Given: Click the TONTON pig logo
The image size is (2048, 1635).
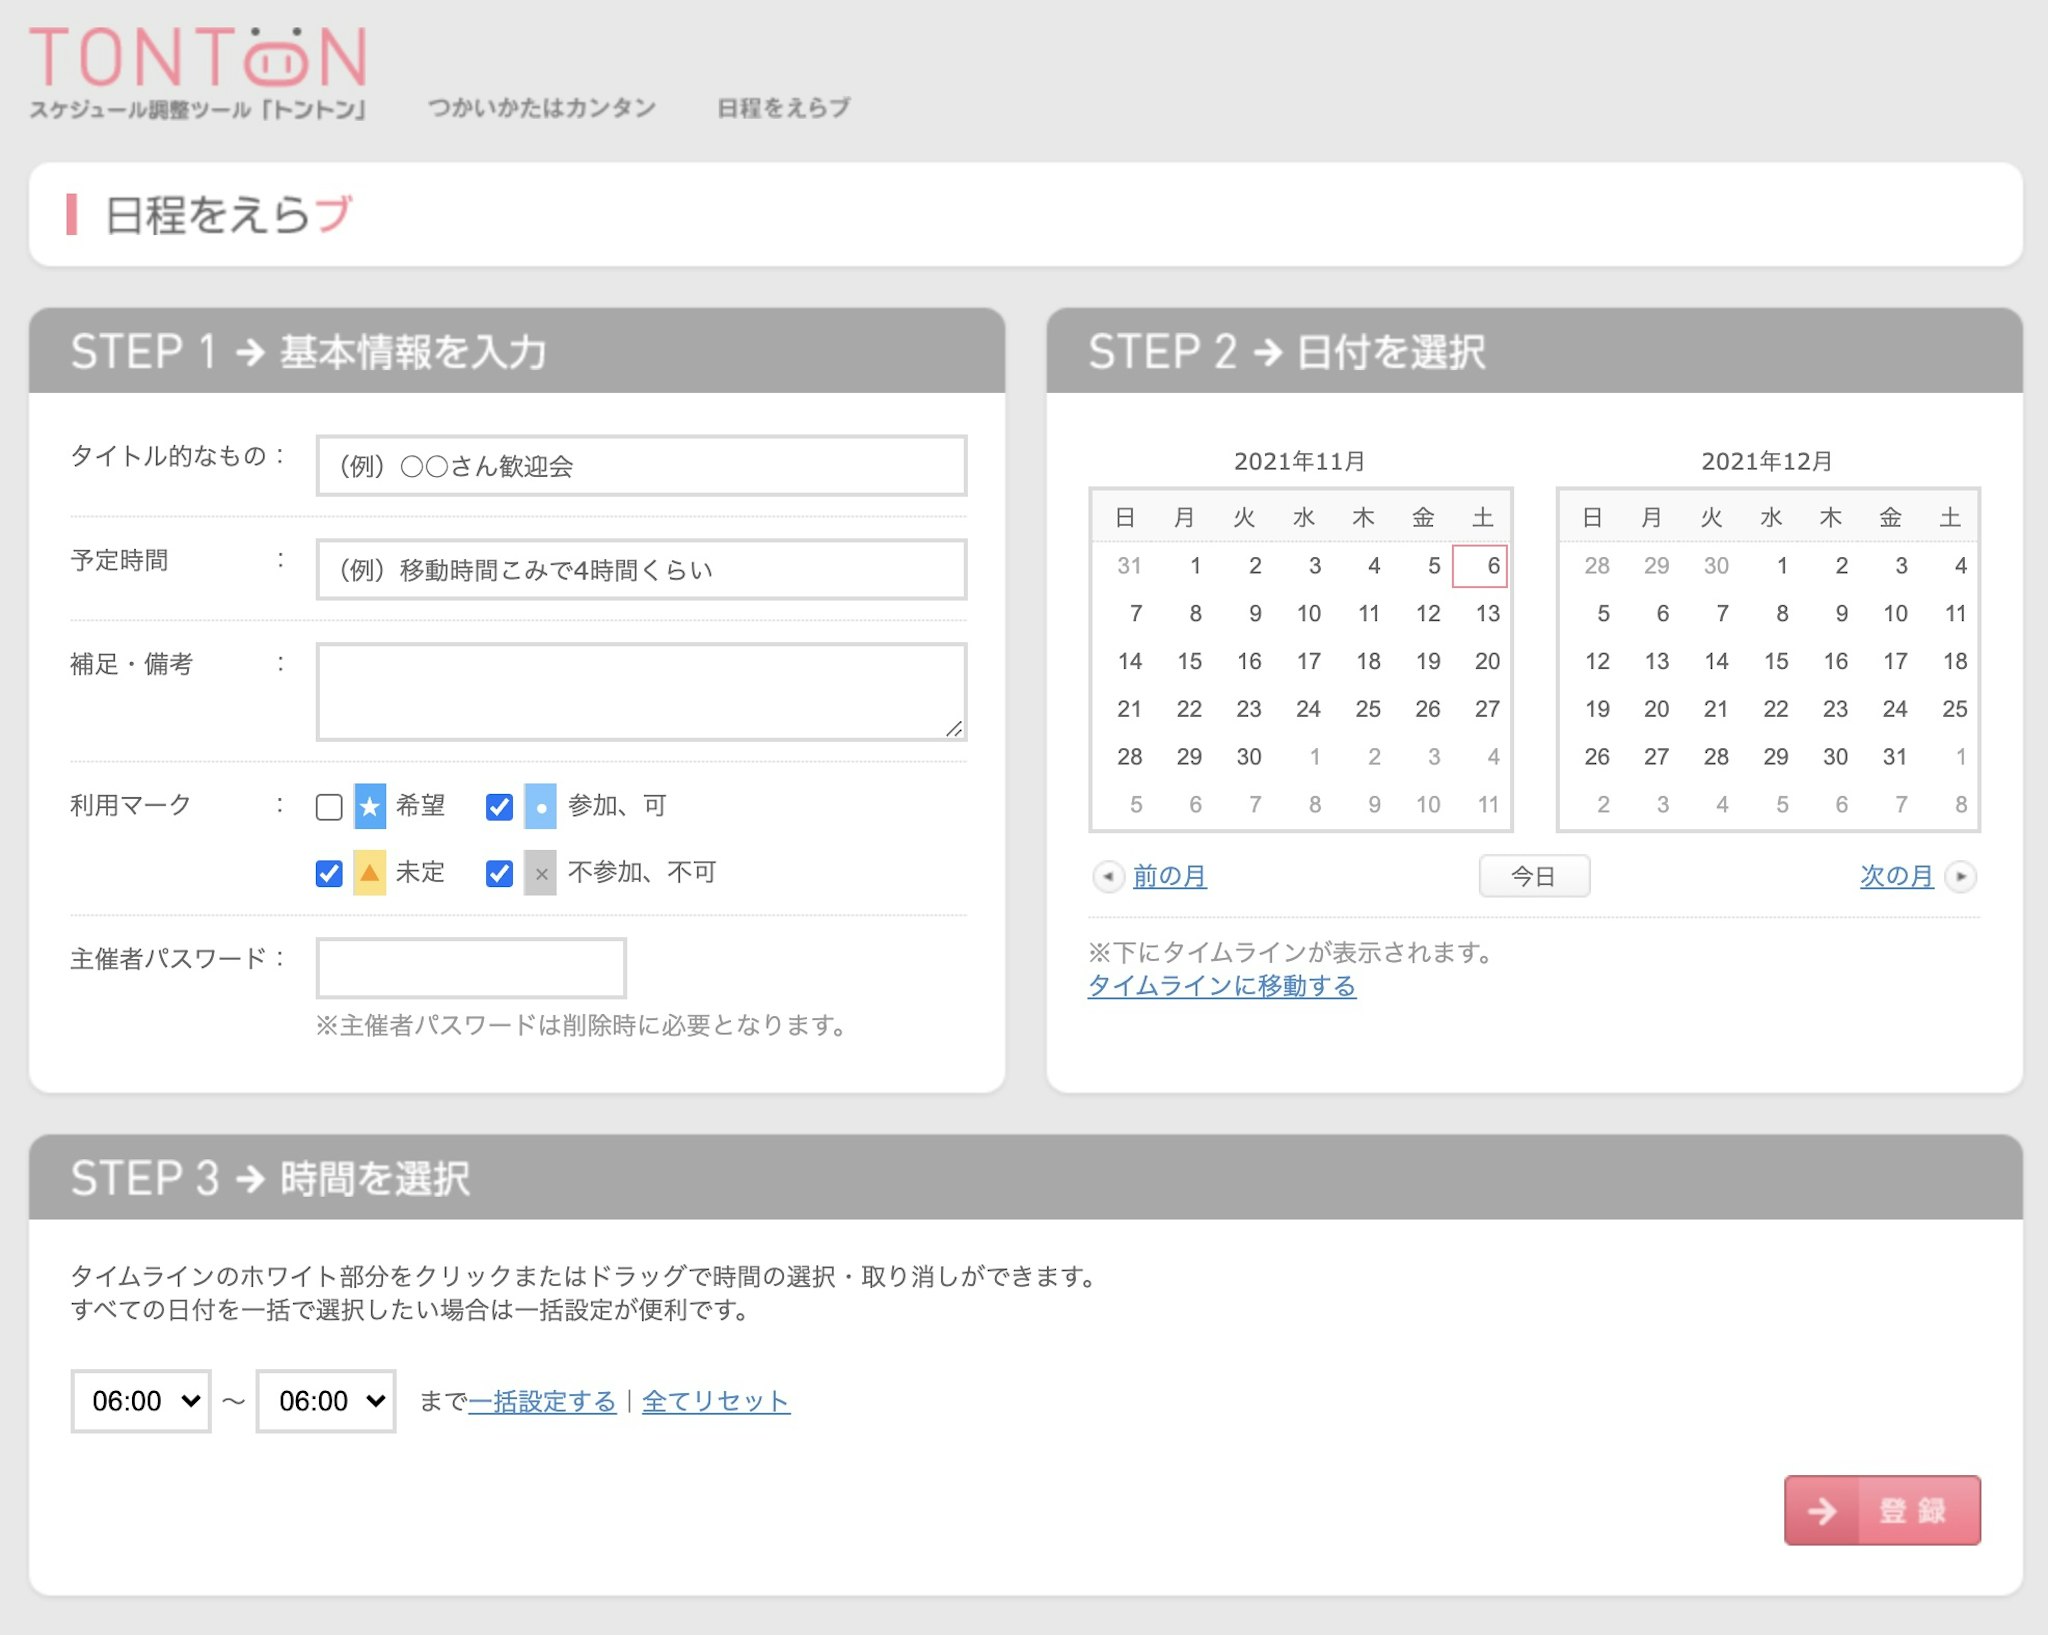Looking at the screenshot, I should tap(198, 58).
